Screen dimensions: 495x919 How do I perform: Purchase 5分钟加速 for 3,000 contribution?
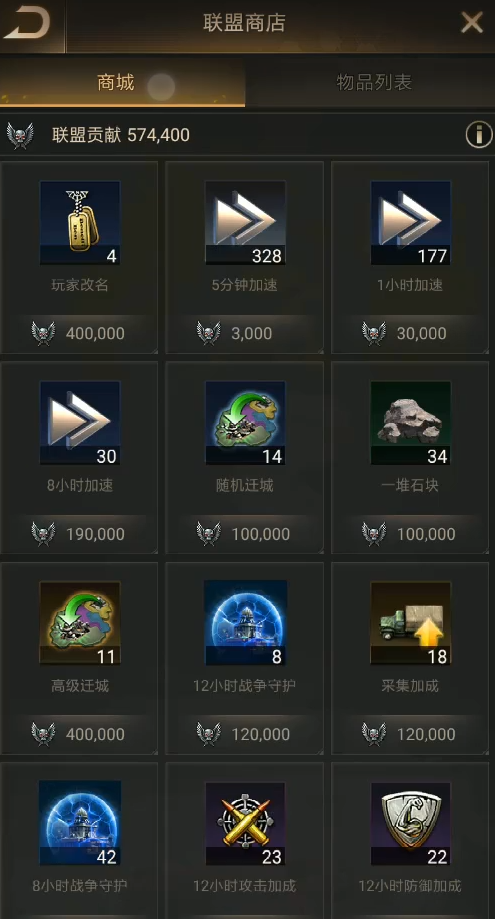tap(244, 333)
